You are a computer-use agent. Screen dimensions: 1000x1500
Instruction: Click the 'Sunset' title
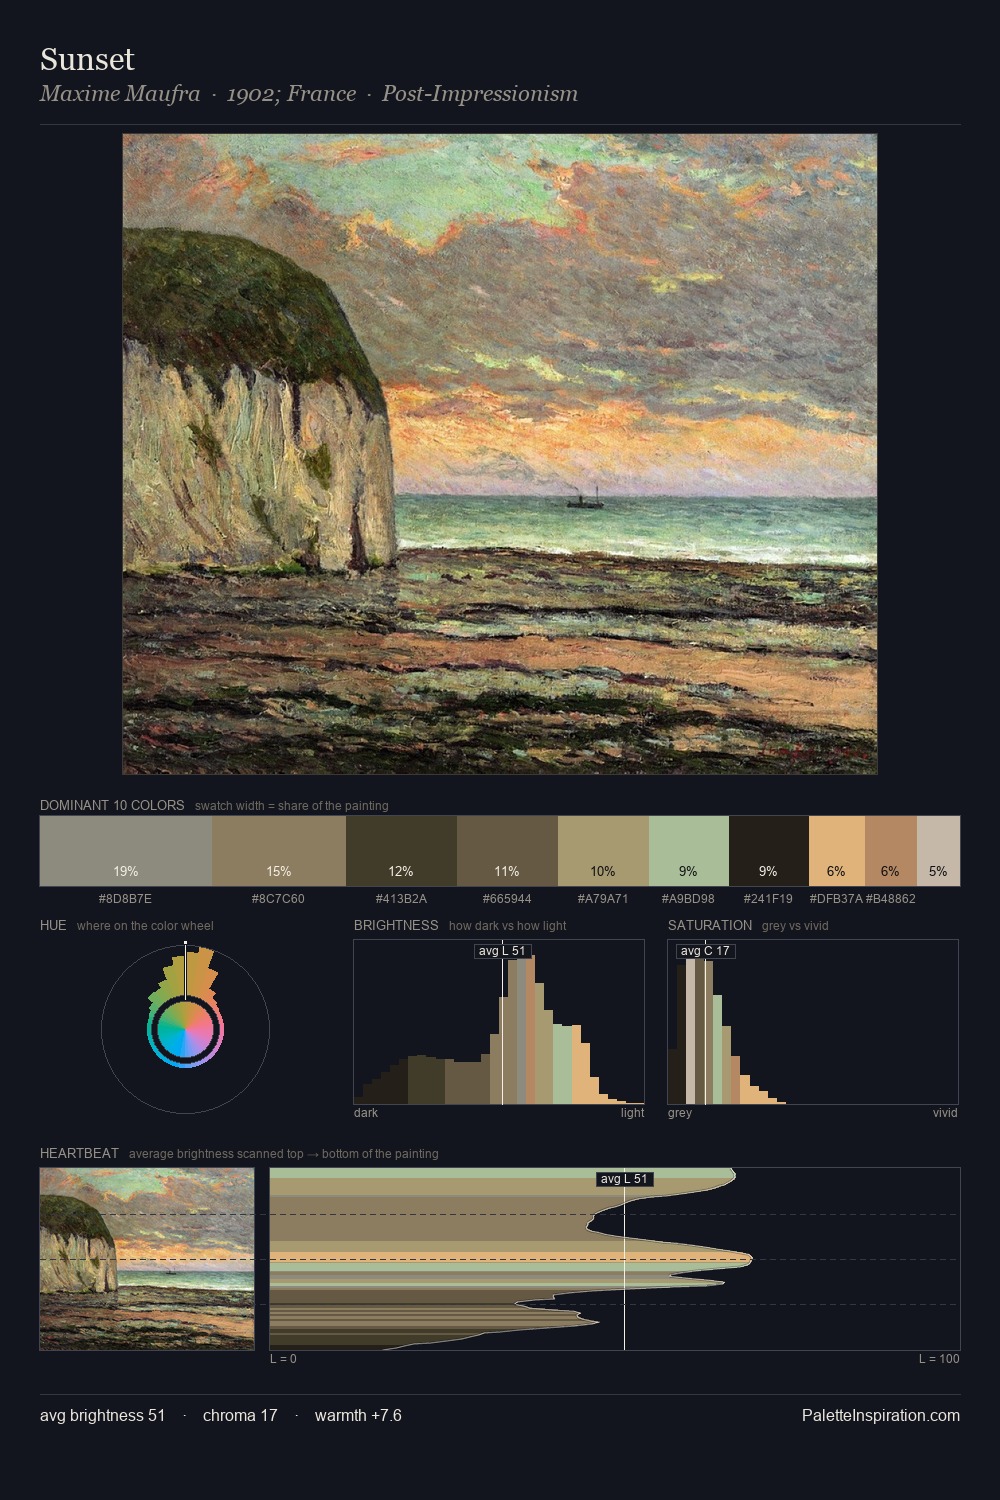click(87, 60)
